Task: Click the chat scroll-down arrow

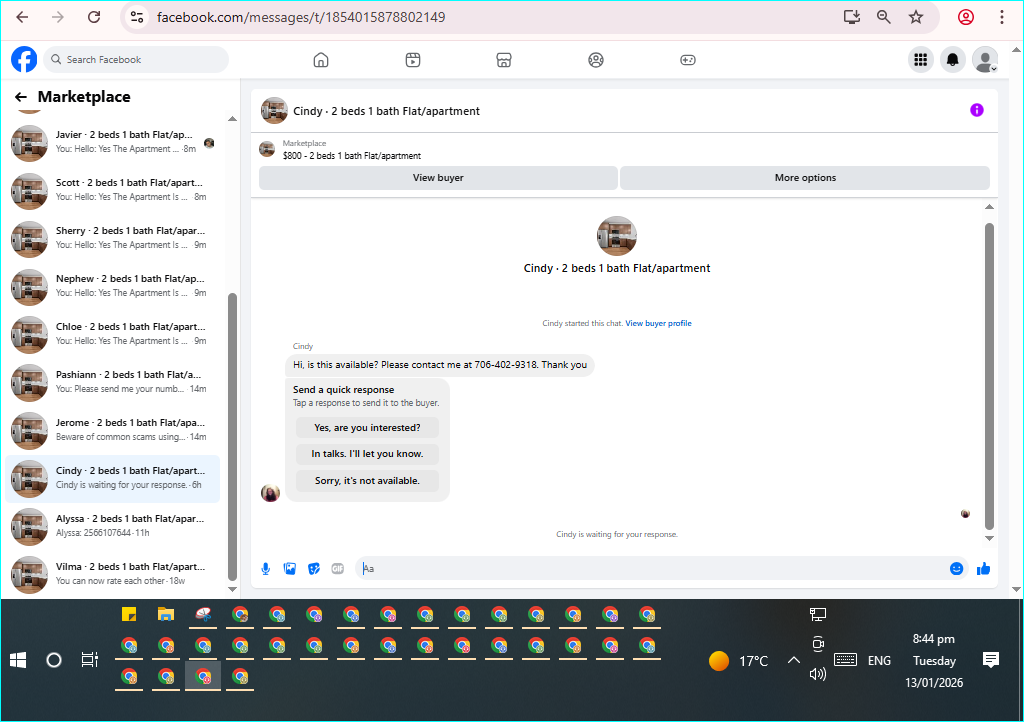Action: point(989,539)
